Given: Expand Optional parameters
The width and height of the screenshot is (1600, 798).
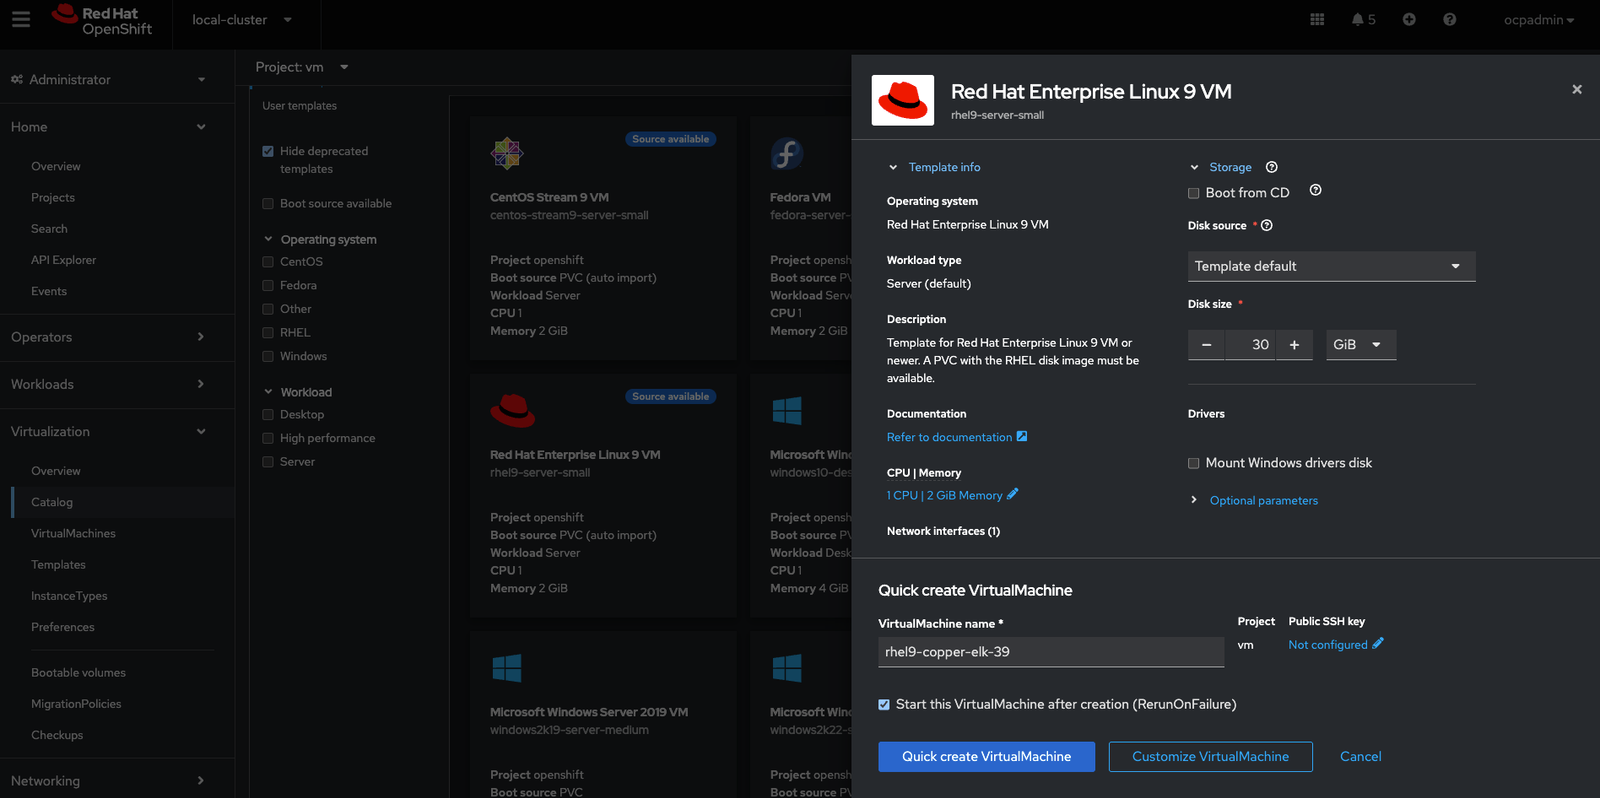Looking at the screenshot, I should point(1254,500).
